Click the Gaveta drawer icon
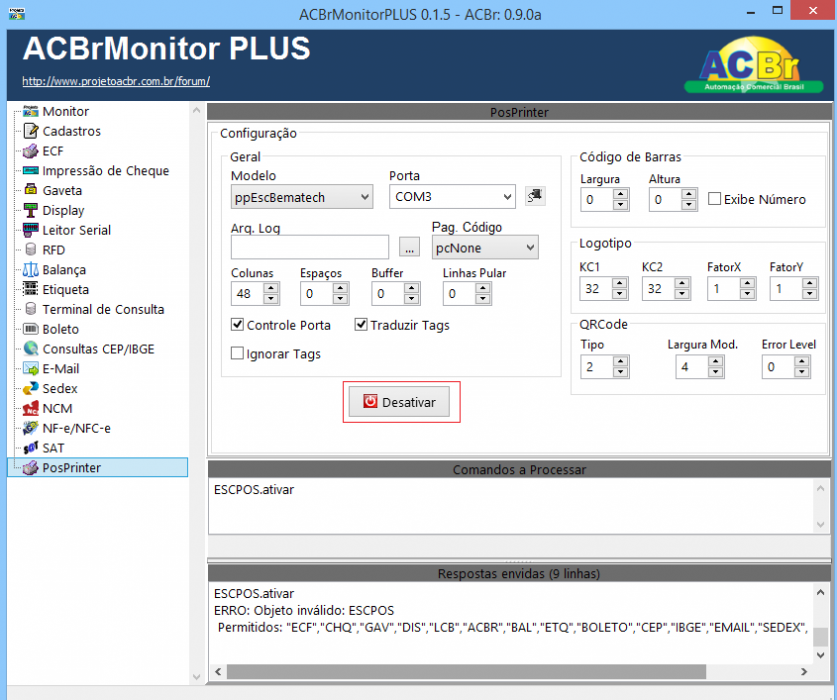The height and width of the screenshot is (700, 837). tap(30, 190)
